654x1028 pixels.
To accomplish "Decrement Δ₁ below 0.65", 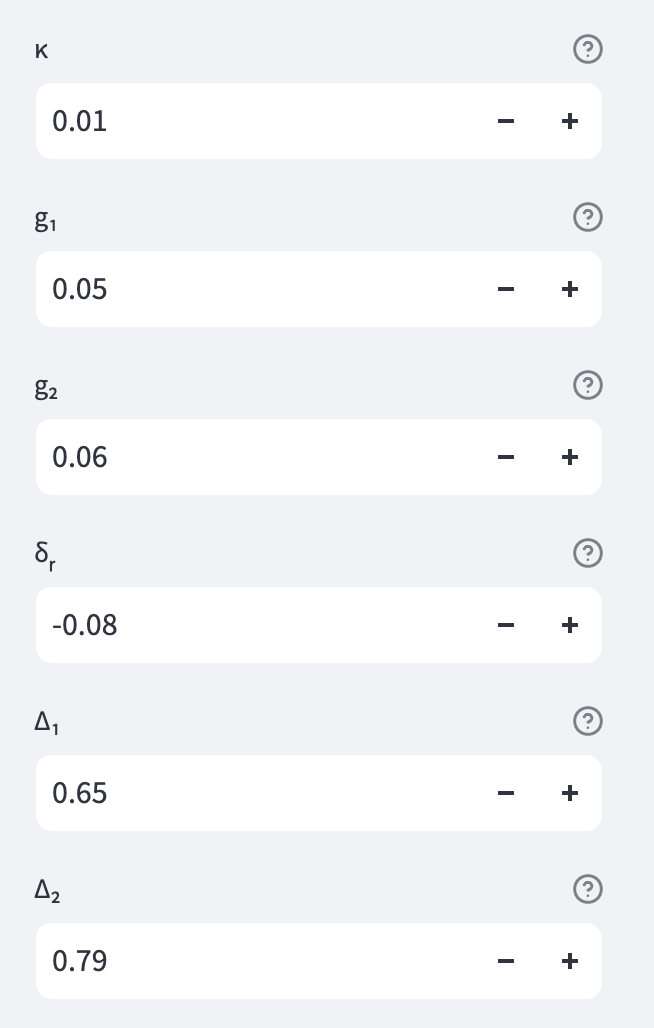I will coord(506,793).
